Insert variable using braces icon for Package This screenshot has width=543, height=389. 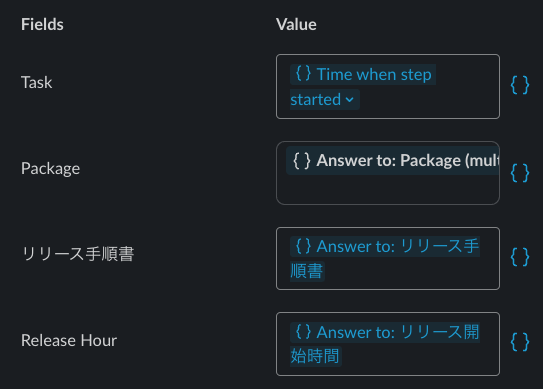[520, 173]
